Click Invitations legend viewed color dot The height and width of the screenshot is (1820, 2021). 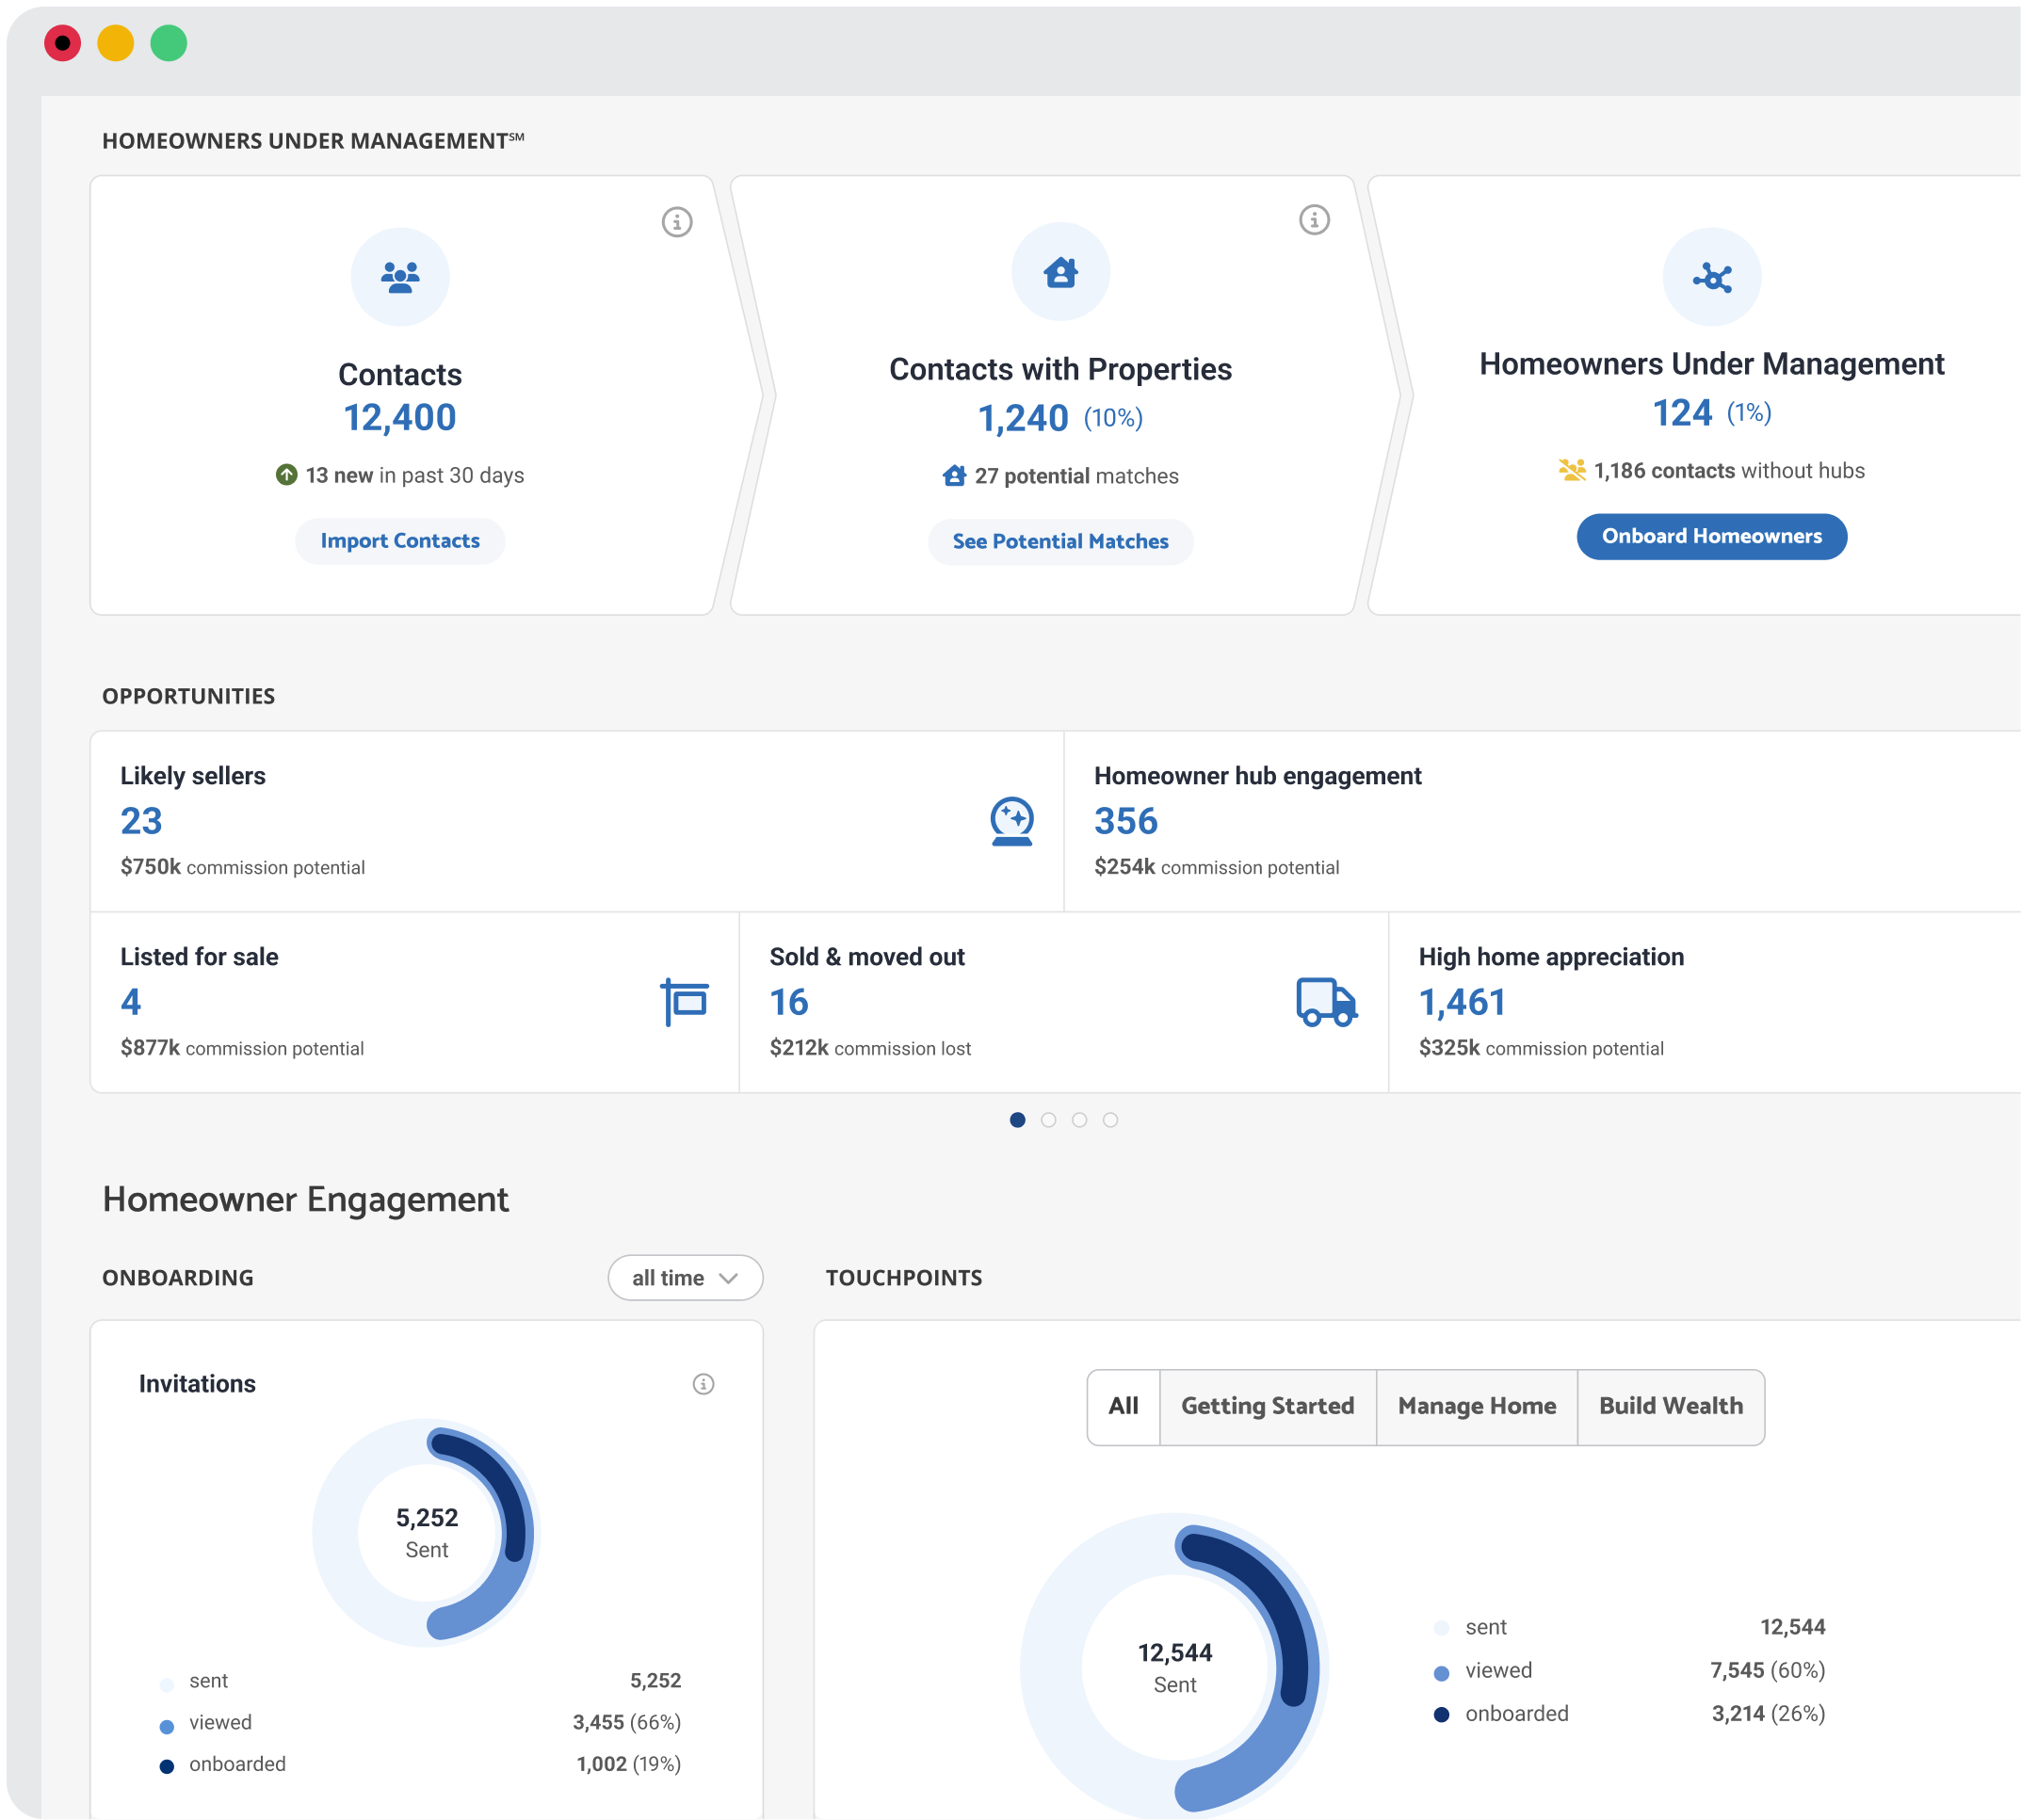167,1727
